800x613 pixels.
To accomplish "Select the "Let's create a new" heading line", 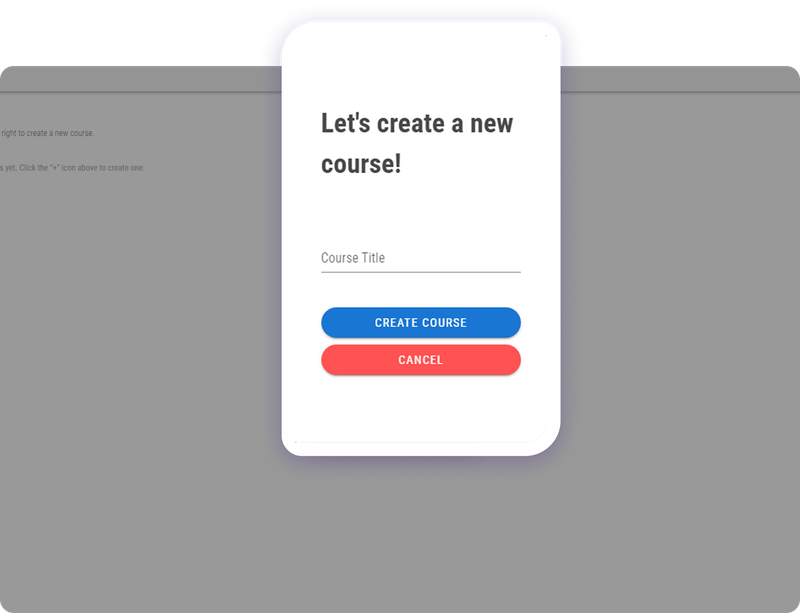I will (417, 124).
